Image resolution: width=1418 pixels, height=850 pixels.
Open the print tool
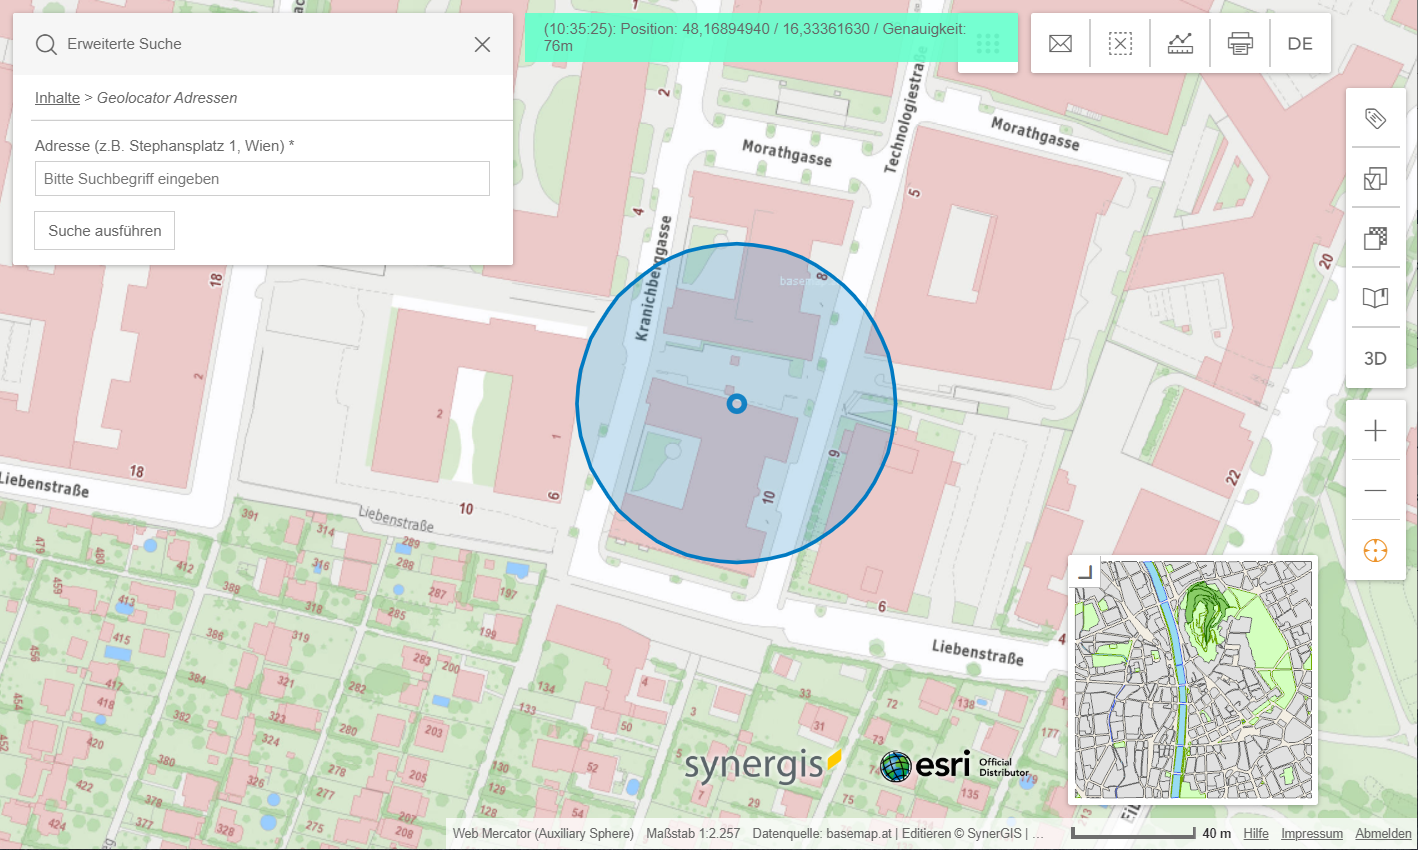pyautogui.click(x=1240, y=43)
